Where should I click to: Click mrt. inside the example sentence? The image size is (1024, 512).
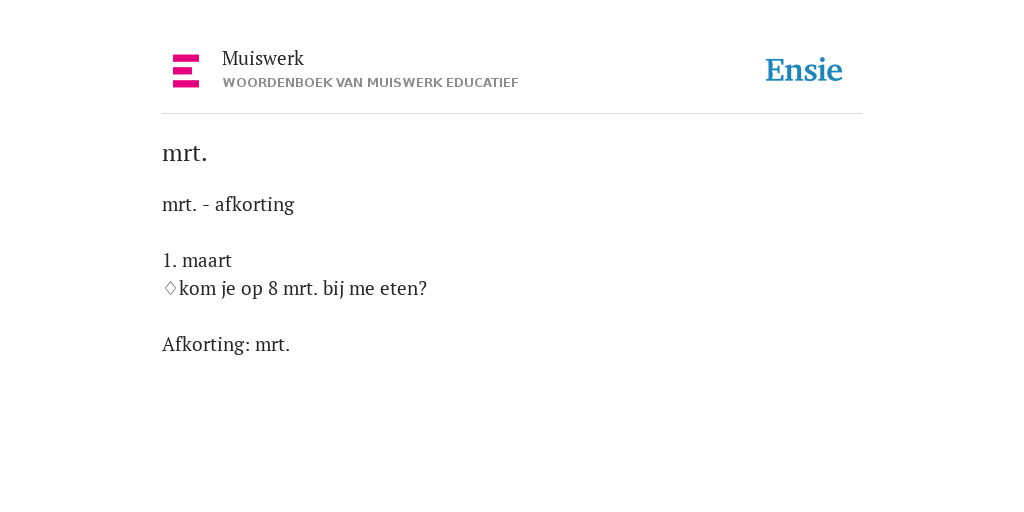[x=300, y=289]
